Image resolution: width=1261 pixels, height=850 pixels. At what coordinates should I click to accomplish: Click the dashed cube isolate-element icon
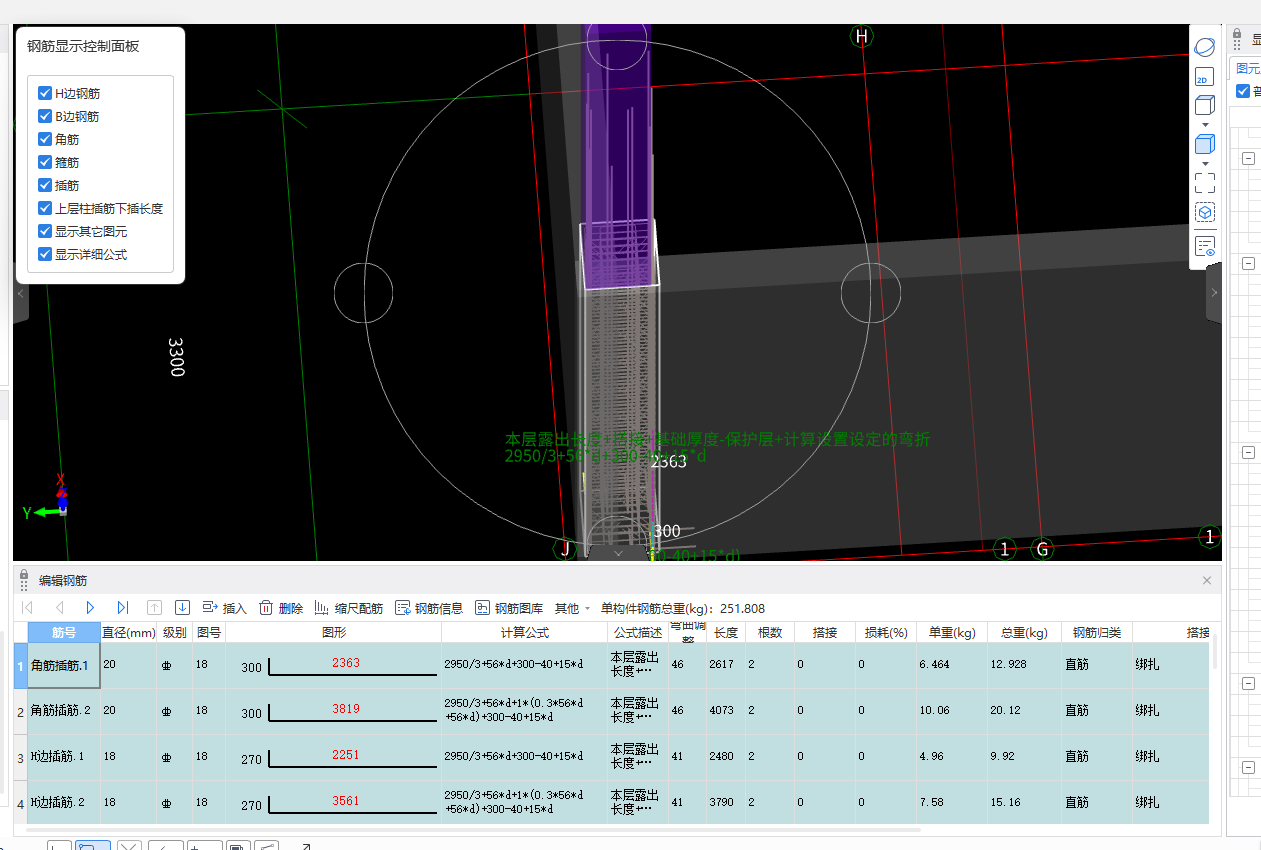[1205, 213]
